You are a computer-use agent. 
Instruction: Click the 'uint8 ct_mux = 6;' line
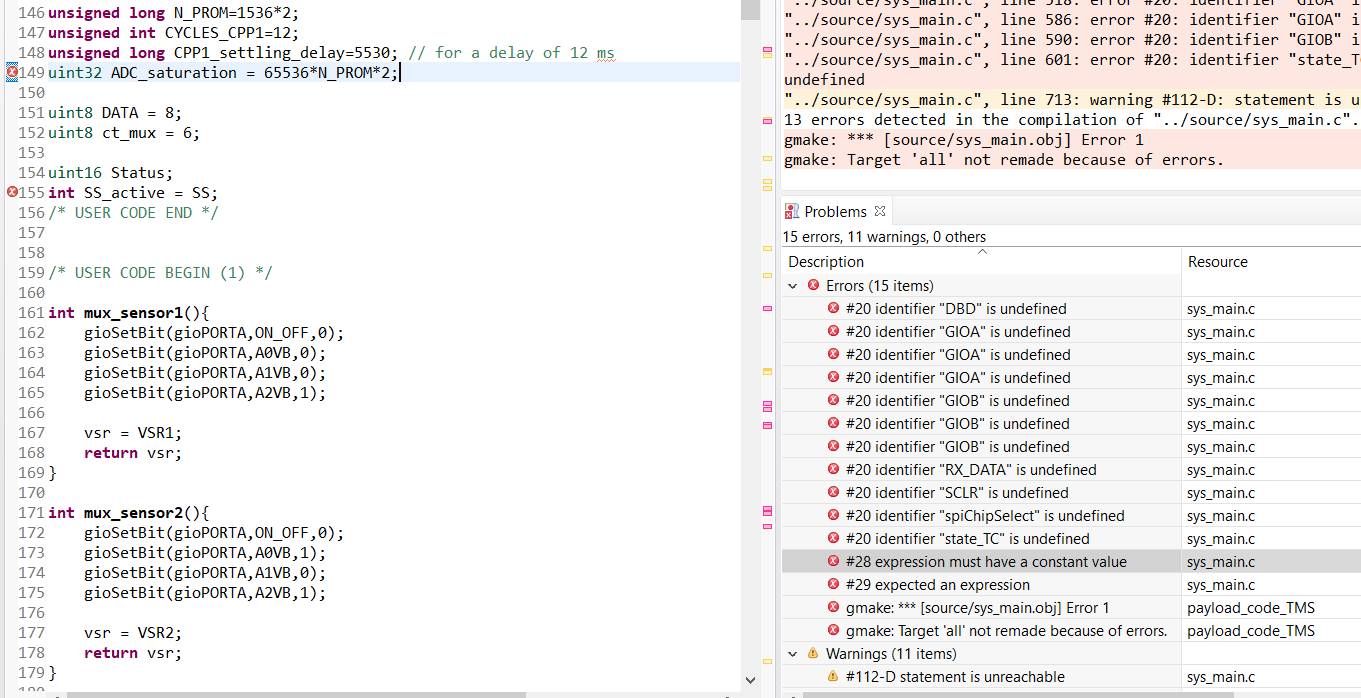click(x=124, y=132)
